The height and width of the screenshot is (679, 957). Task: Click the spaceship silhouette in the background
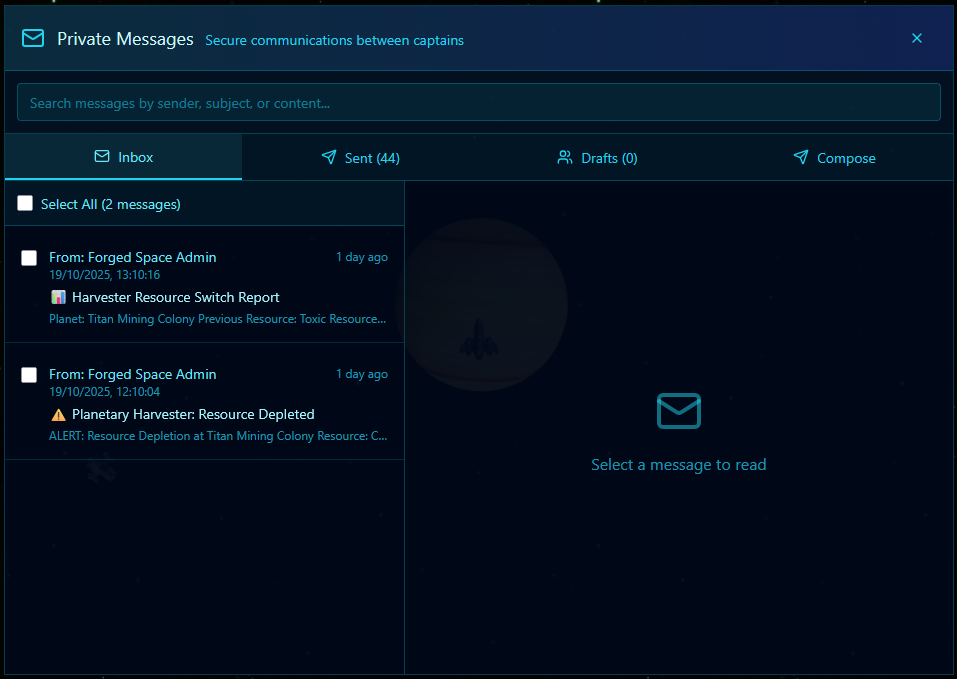pos(479,340)
